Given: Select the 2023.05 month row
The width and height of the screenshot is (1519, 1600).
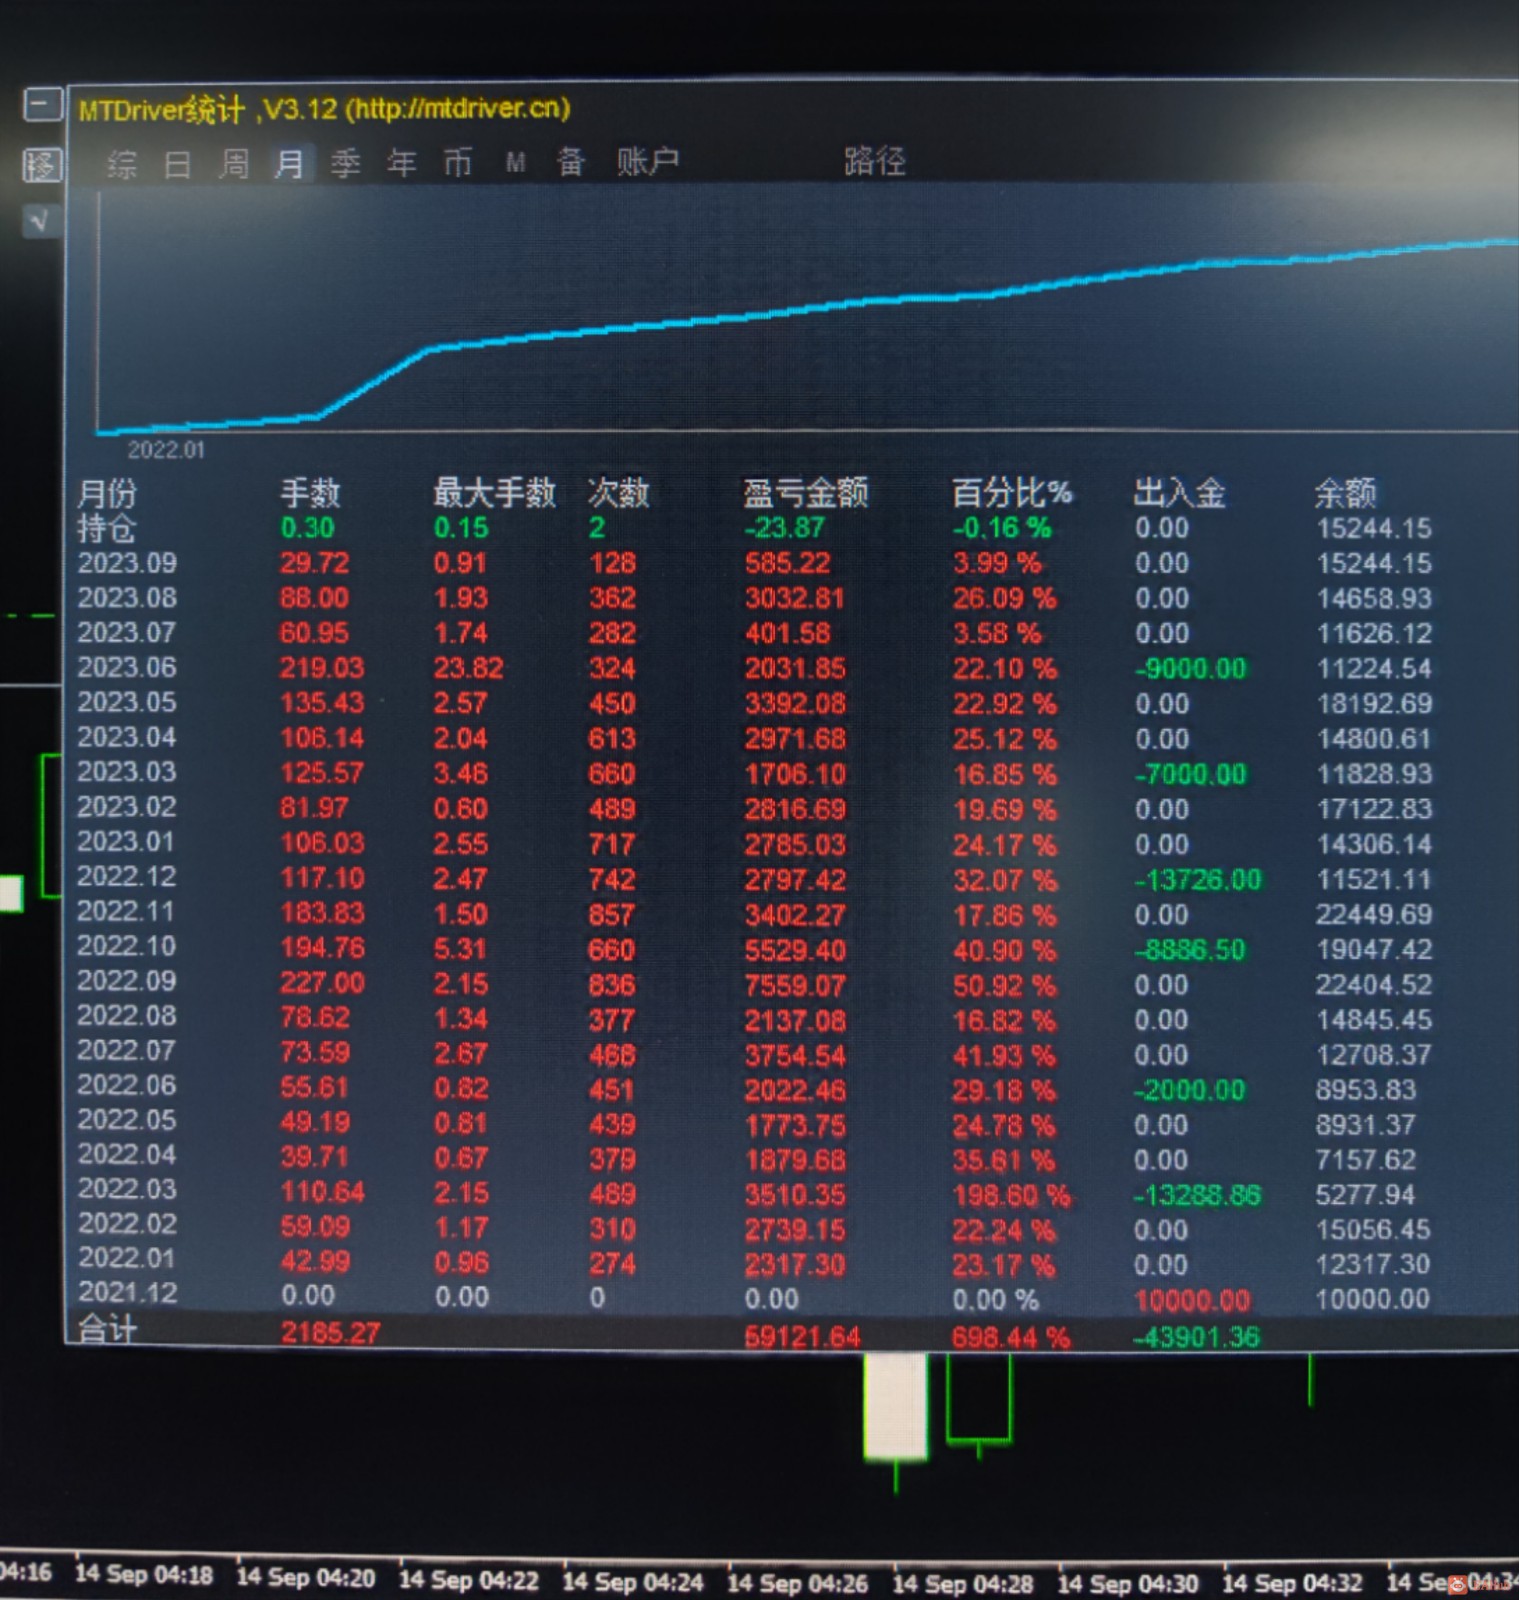Looking at the screenshot, I should point(755,703).
